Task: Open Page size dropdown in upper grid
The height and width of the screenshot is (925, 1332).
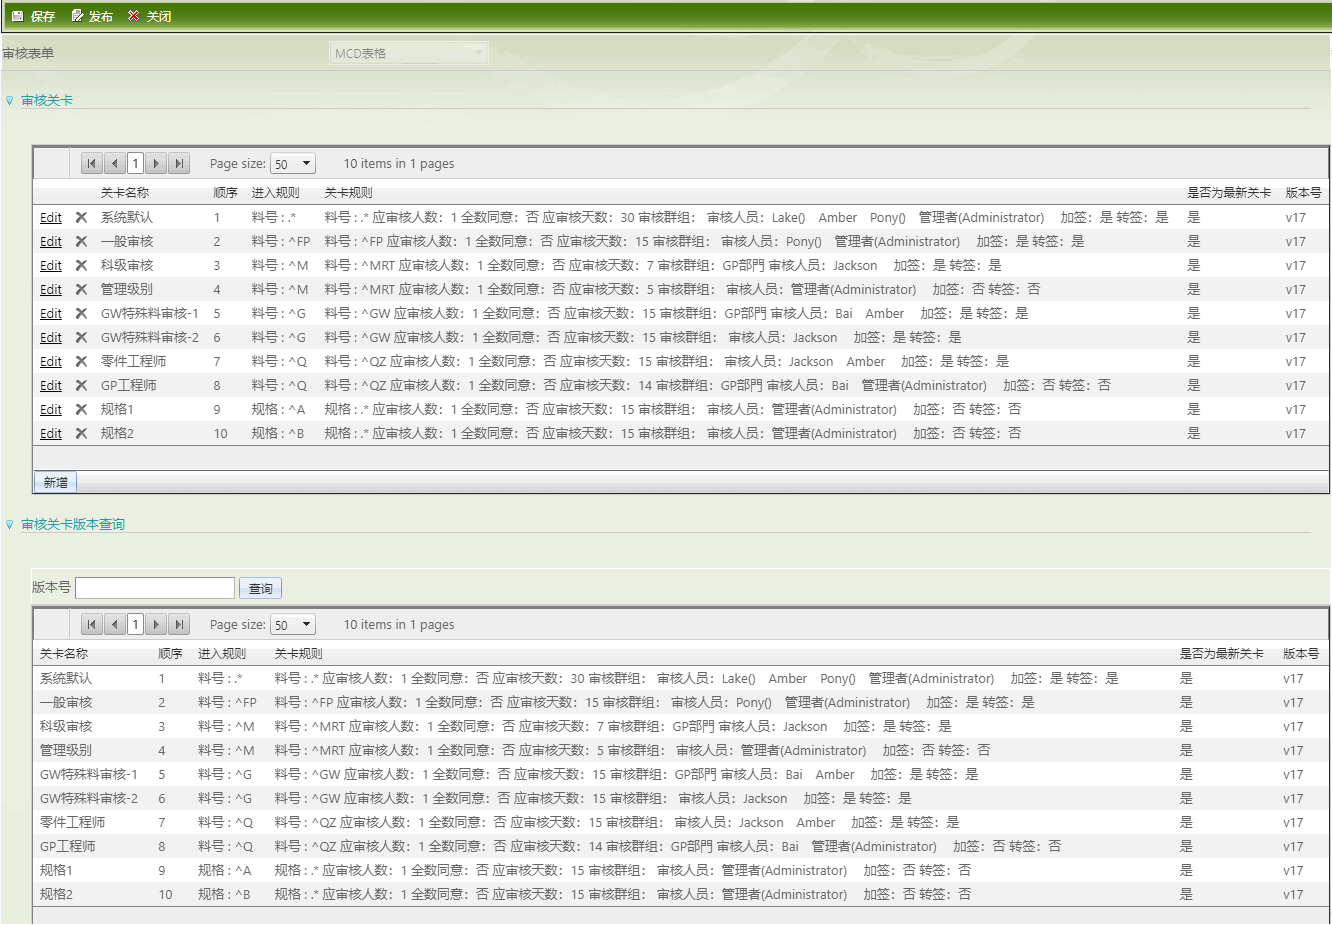Action: coord(293,163)
